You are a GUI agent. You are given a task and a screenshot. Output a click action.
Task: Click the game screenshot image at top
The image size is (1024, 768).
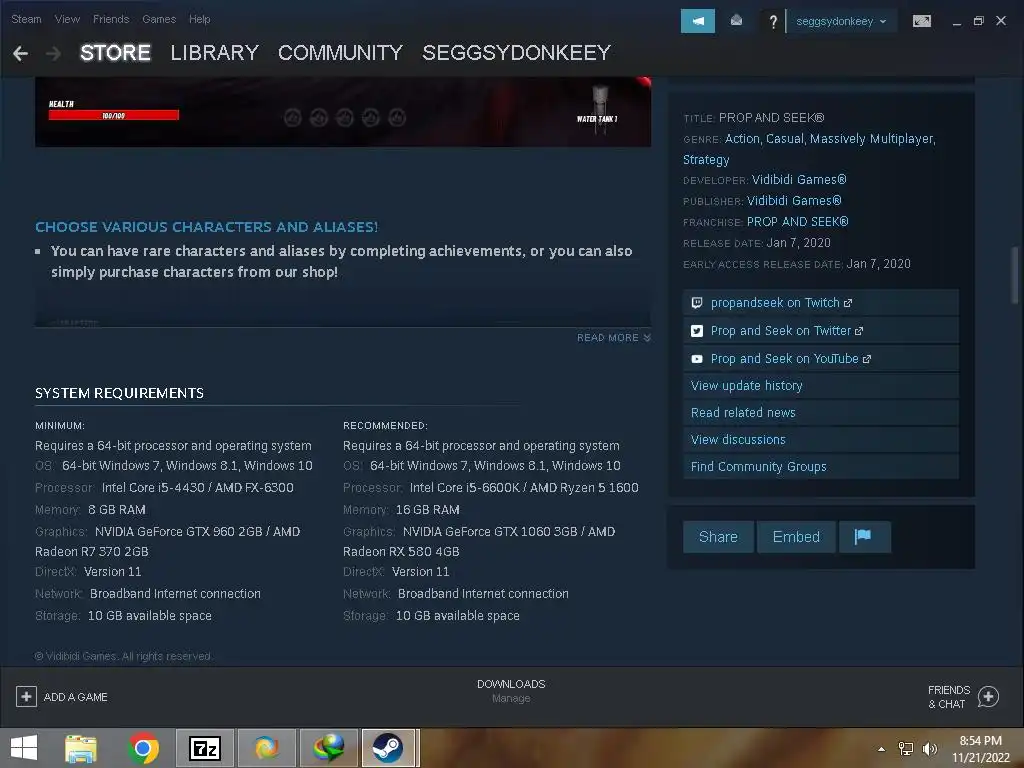[x=343, y=112]
